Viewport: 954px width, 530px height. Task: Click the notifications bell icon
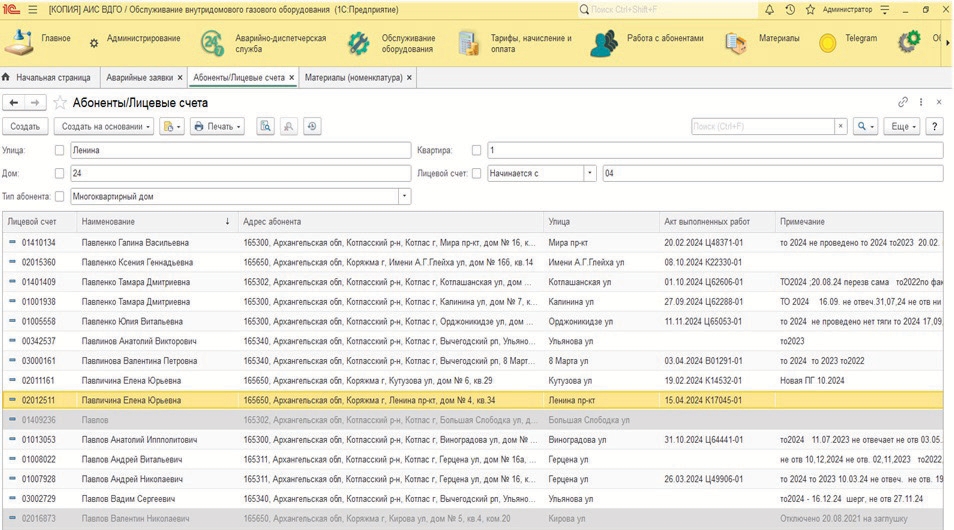[x=769, y=9]
